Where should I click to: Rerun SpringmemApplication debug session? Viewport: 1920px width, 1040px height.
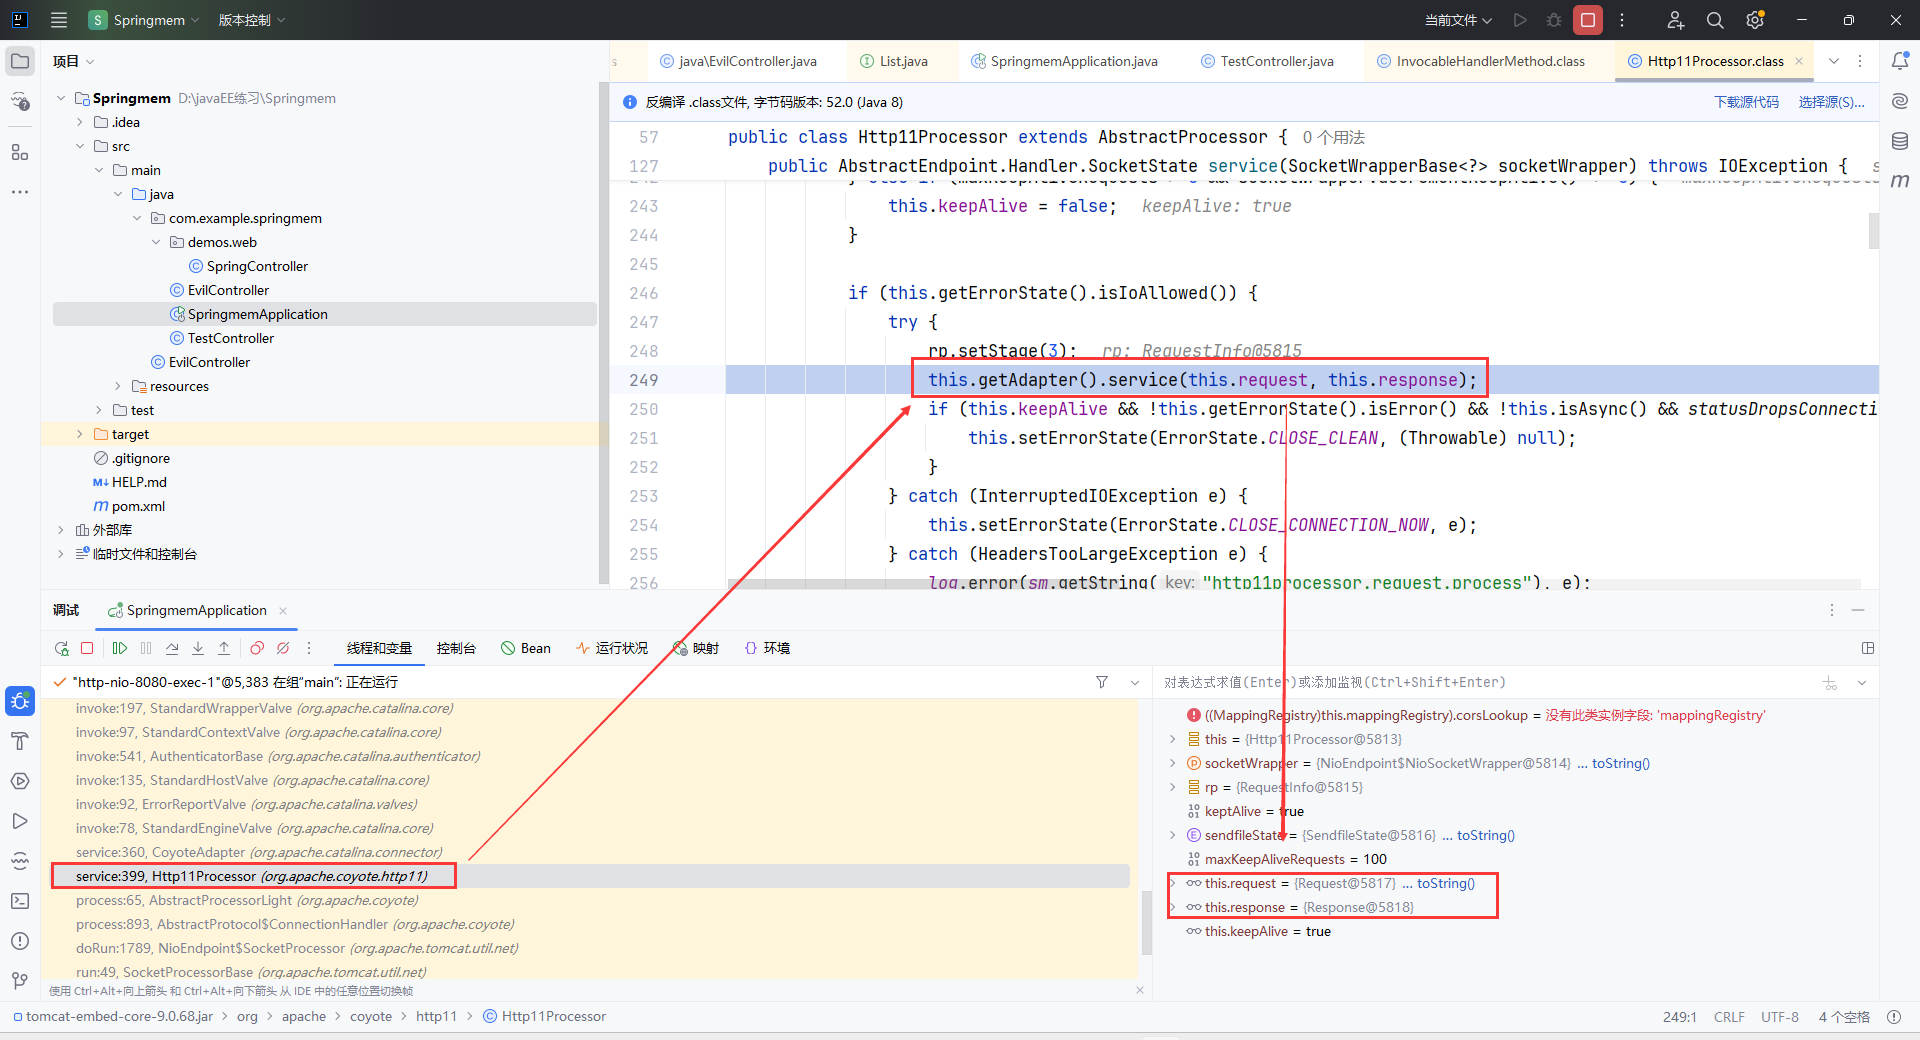pos(62,648)
